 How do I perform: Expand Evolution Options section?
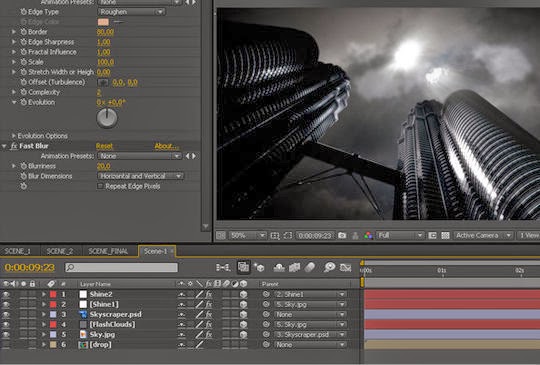[x=13, y=136]
